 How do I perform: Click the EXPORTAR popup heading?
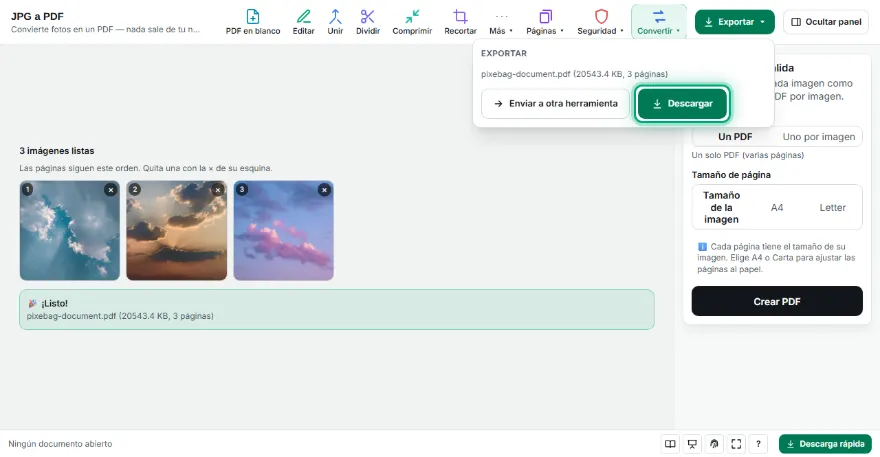(504, 53)
